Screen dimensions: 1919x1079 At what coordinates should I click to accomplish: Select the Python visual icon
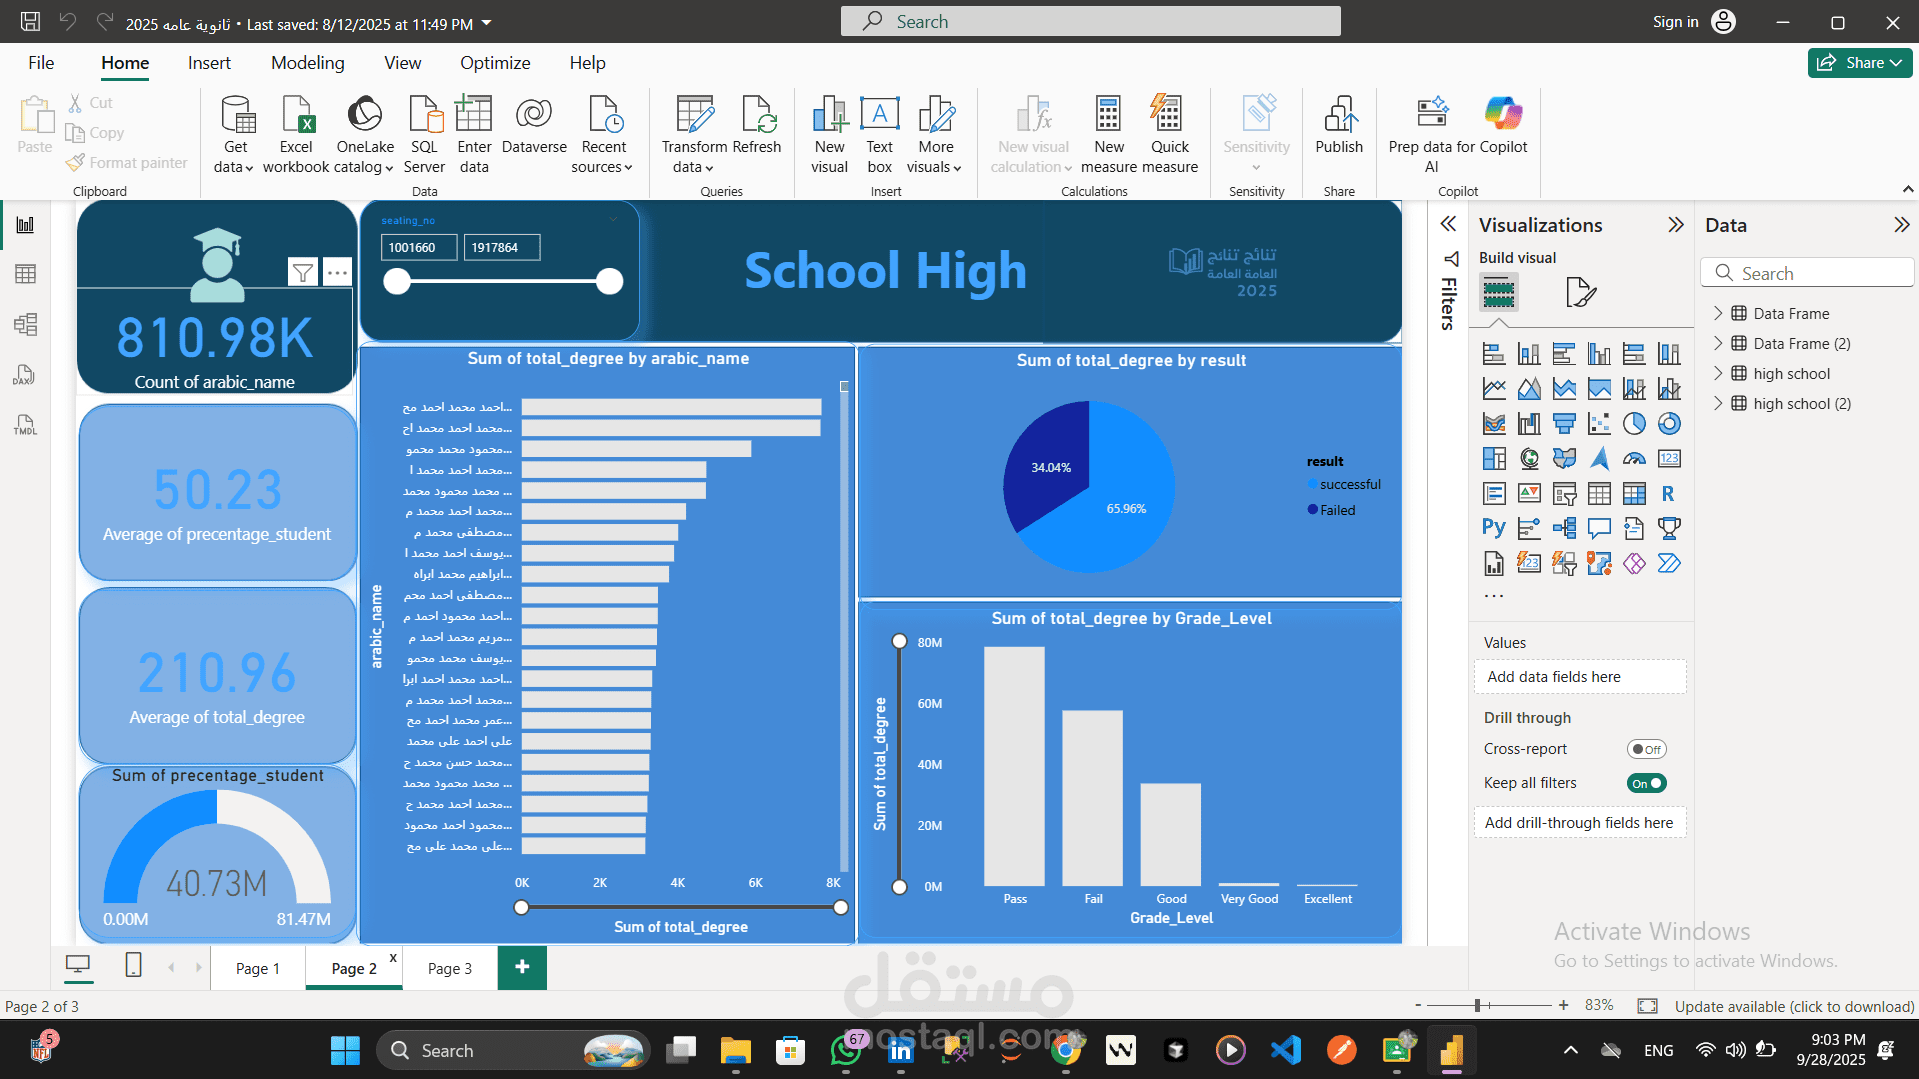pos(1494,528)
